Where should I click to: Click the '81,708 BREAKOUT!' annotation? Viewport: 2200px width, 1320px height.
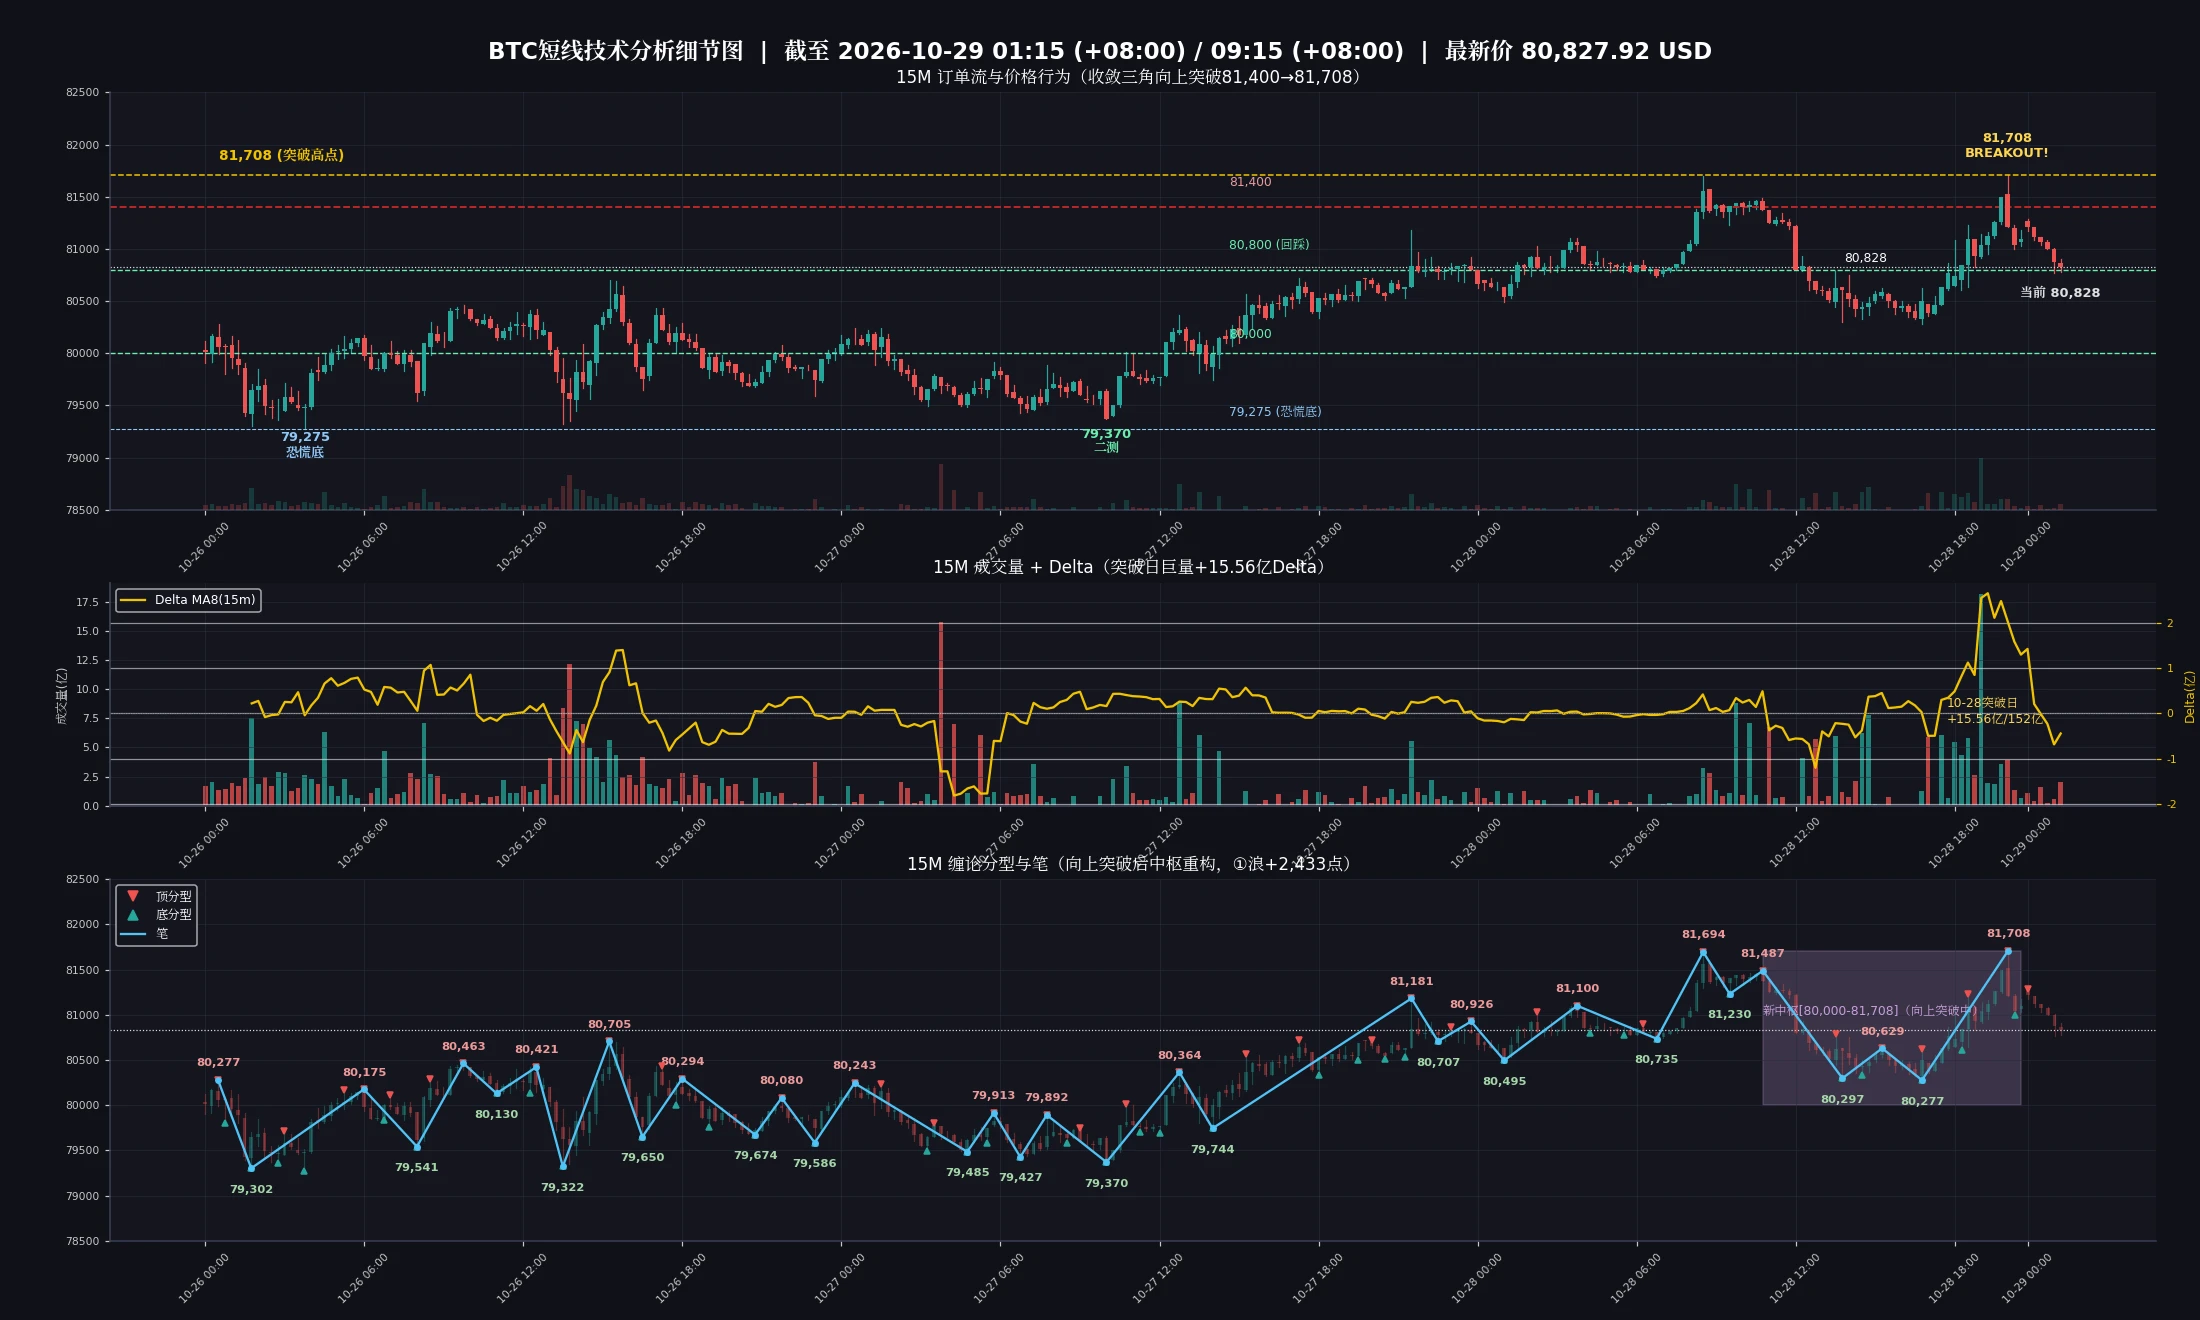point(2006,145)
